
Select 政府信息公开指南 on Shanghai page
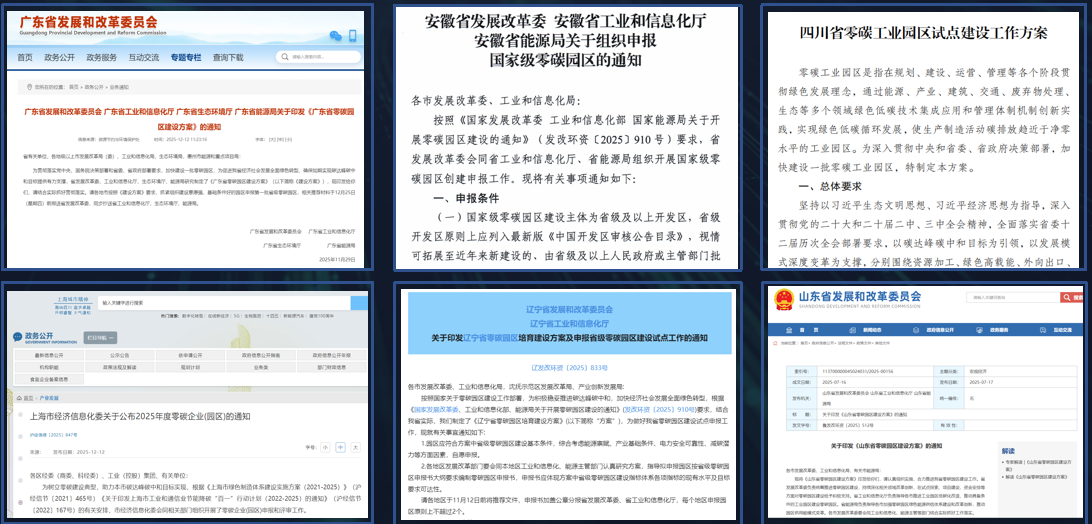[x=261, y=355]
